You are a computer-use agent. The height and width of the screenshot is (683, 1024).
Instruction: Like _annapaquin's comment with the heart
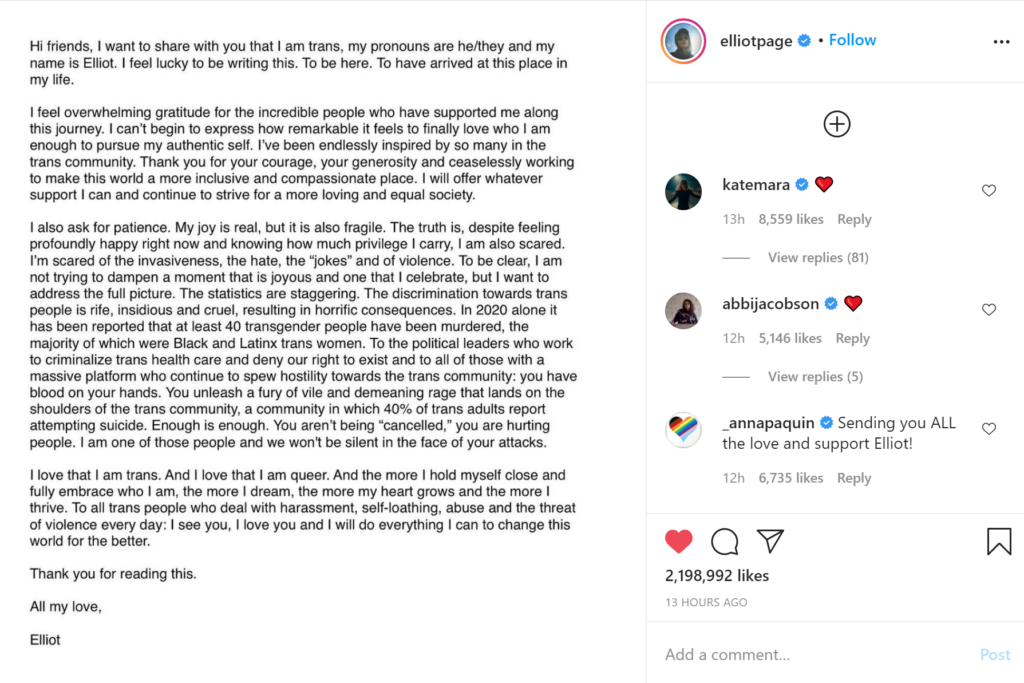click(x=989, y=429)
